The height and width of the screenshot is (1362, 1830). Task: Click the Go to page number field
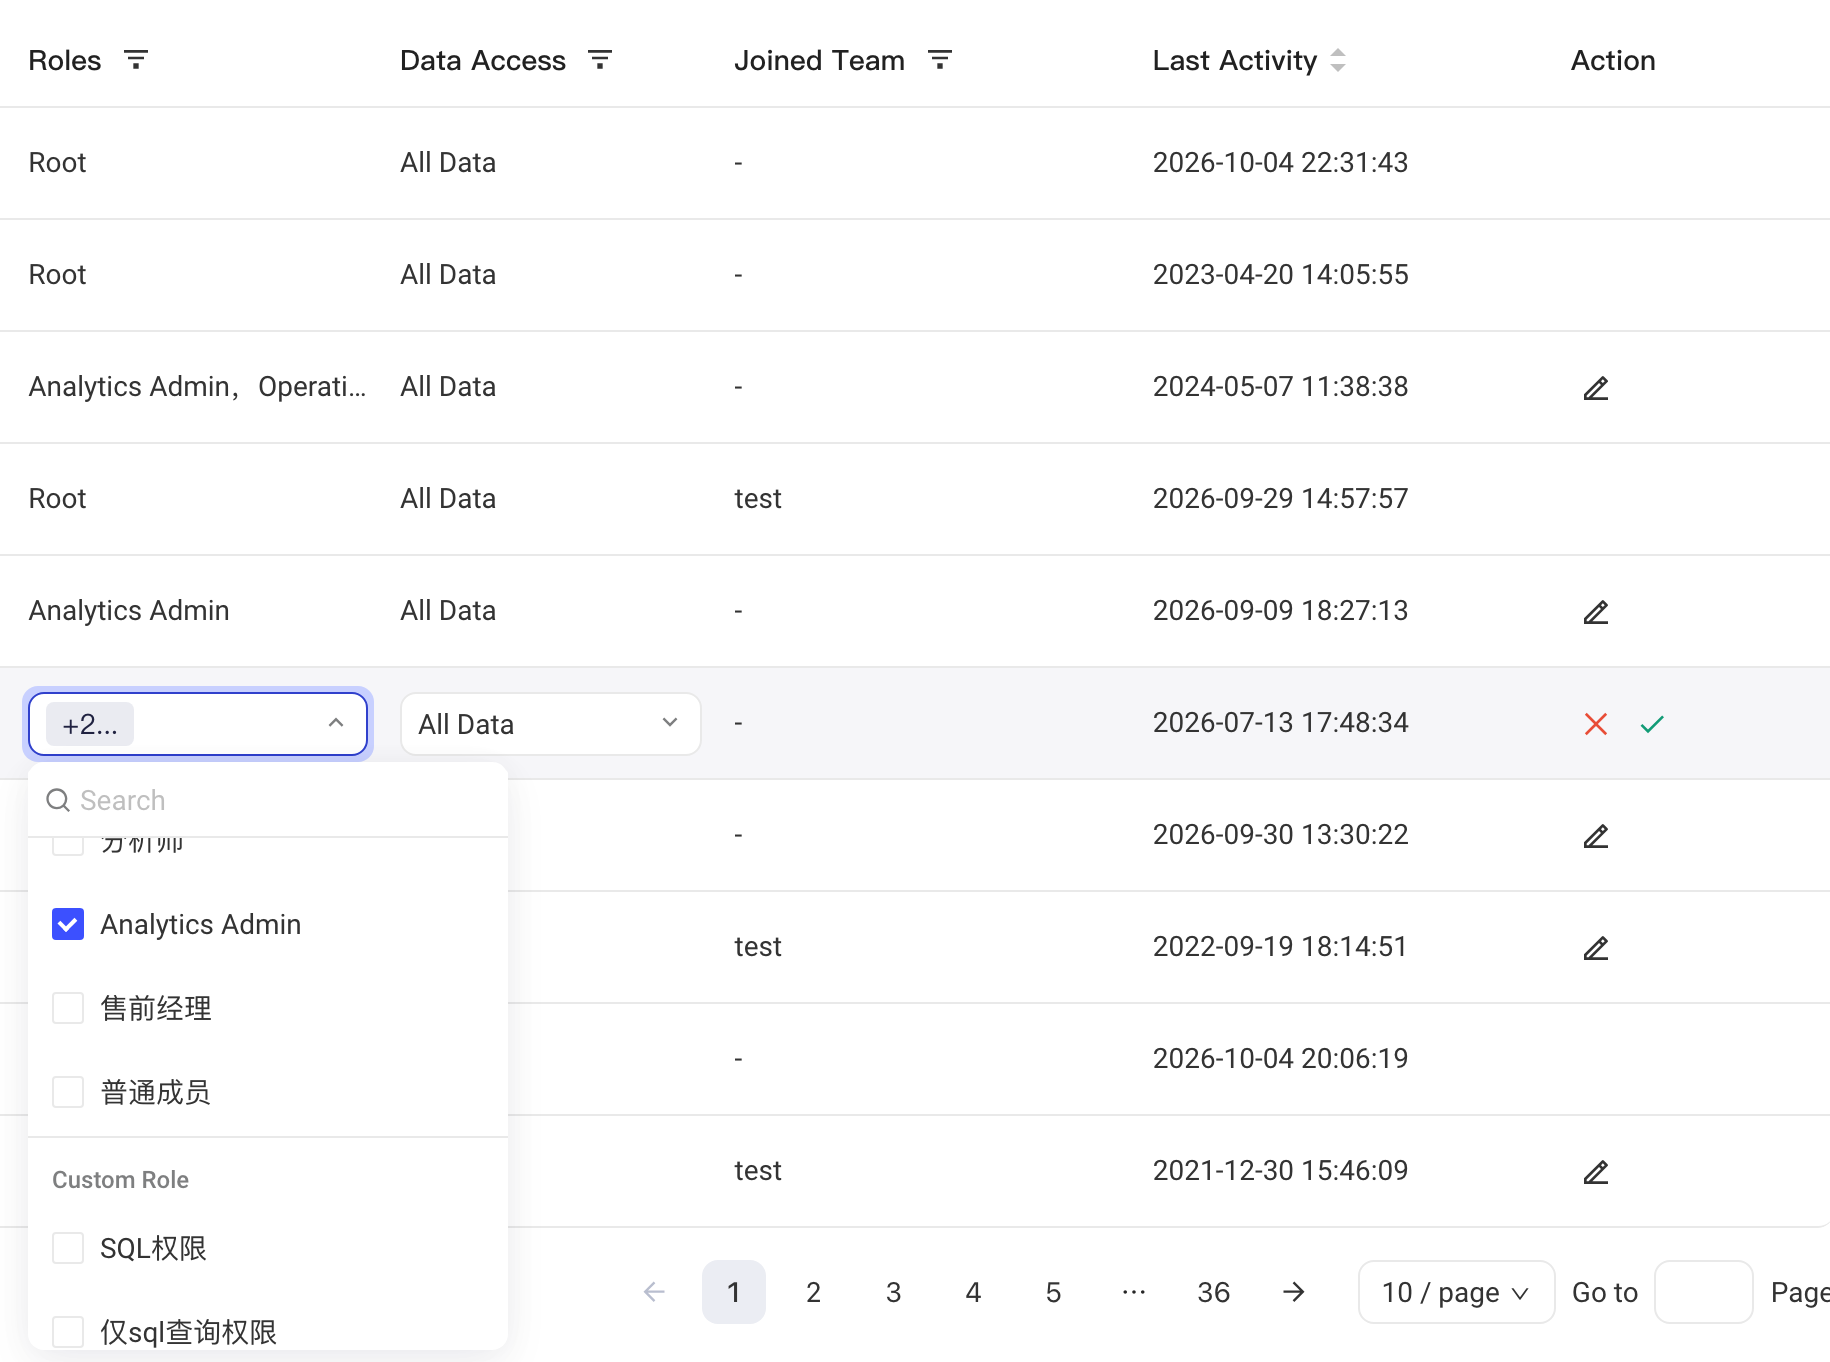tap(1703, 1292)
